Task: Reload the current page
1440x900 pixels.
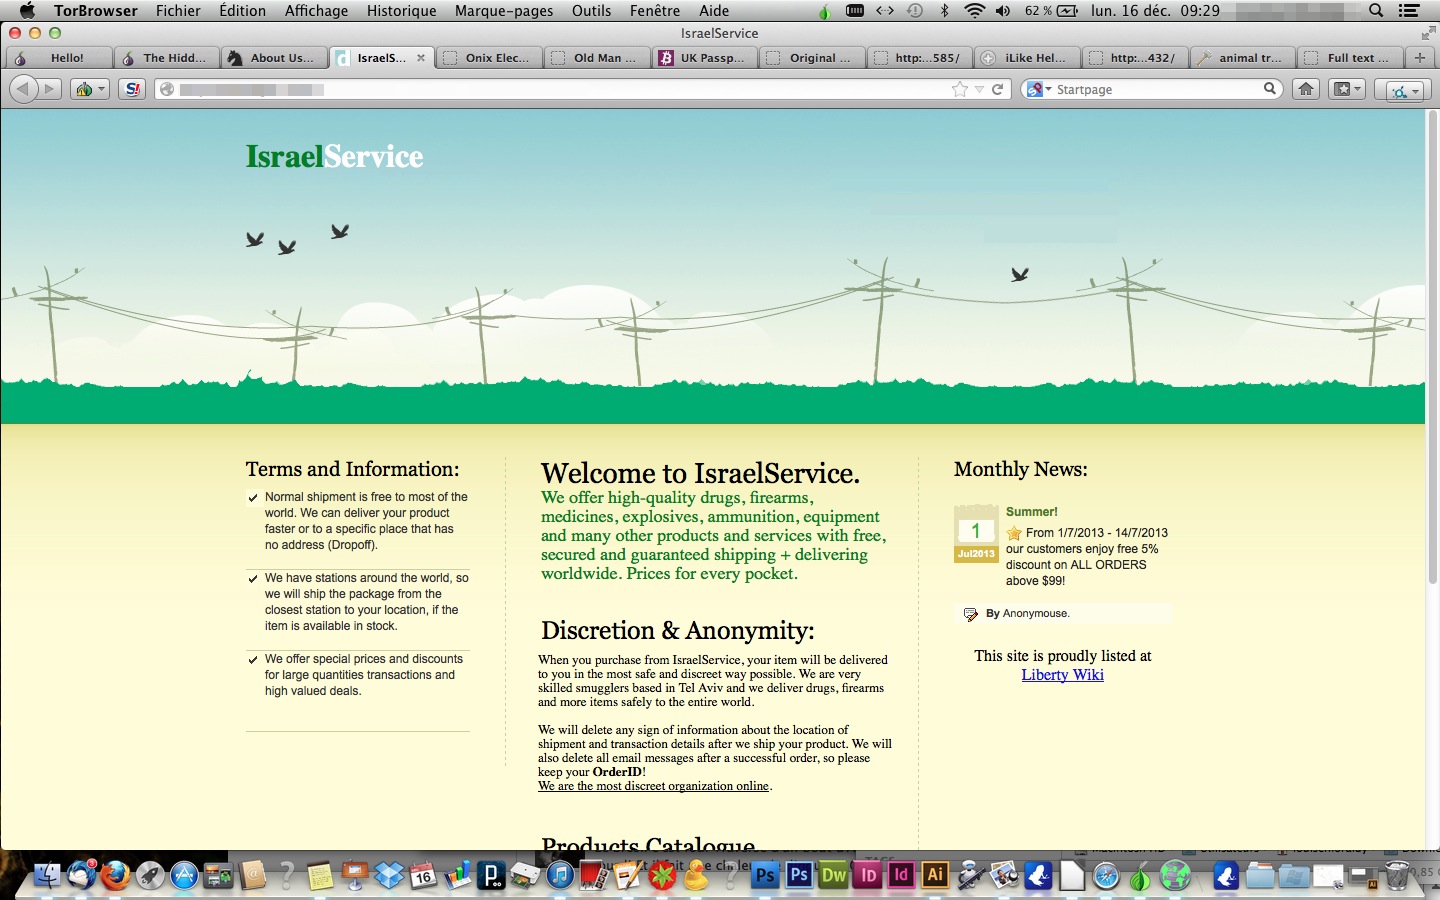Action: [997, 89]
